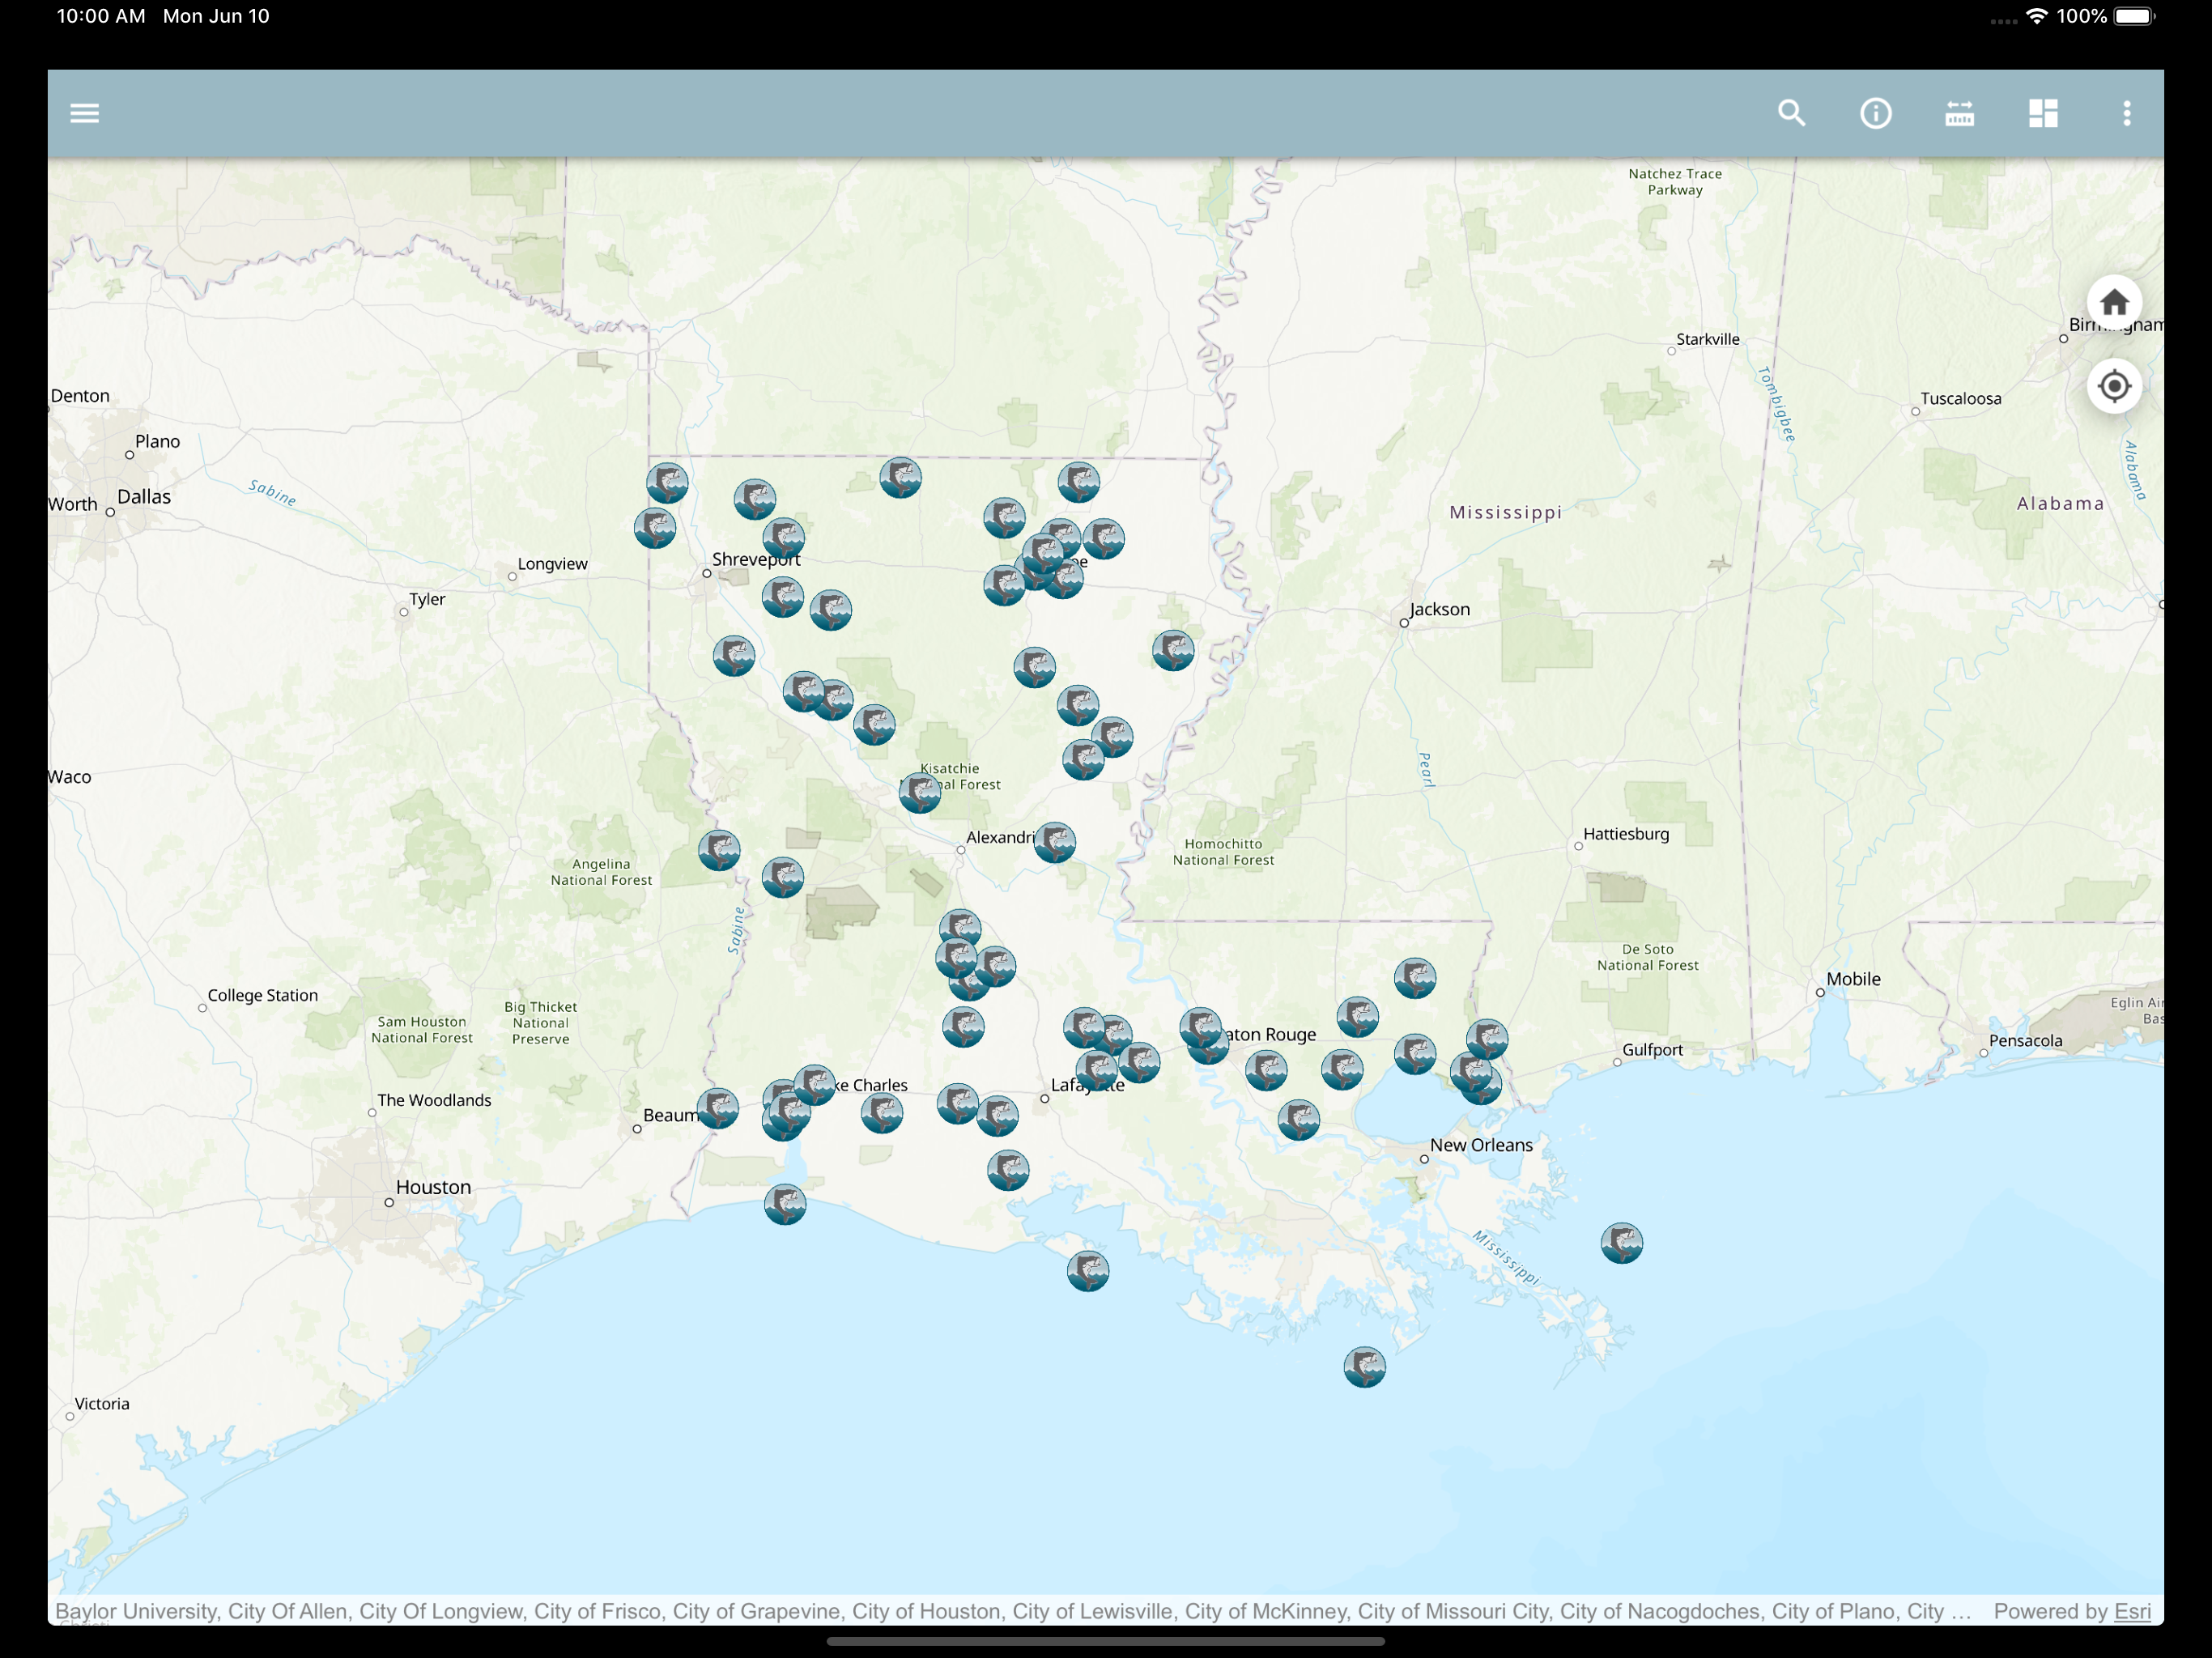
Task: Tap the fish marker by Beaumont
Action: 718,1108
